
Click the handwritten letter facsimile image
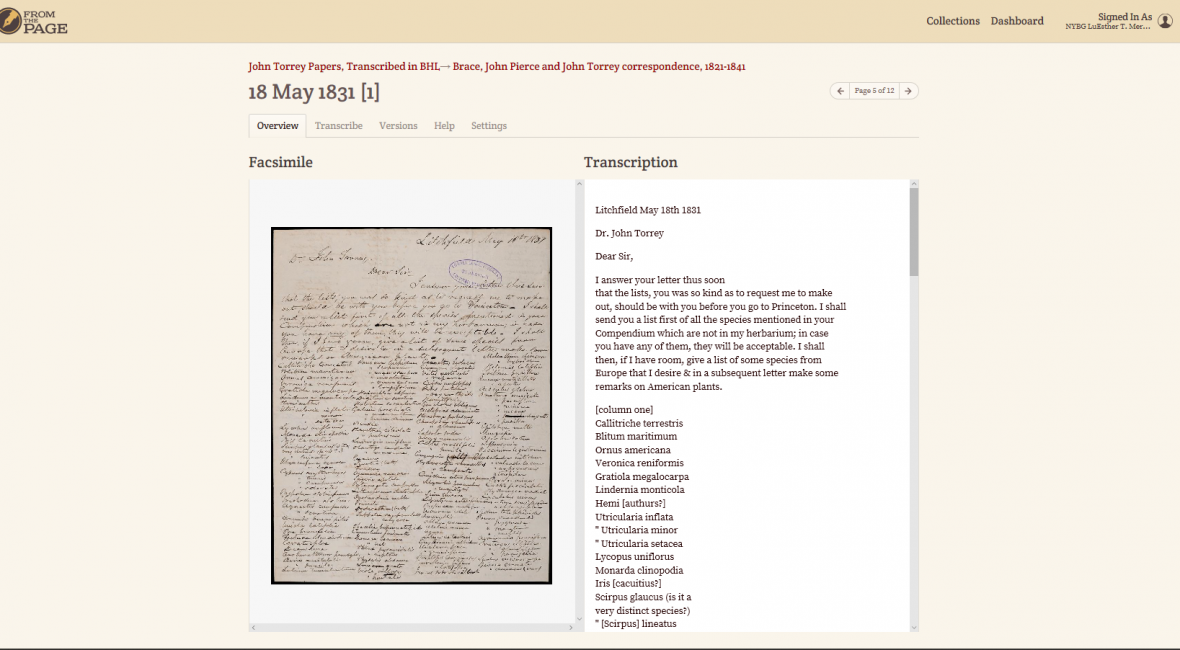(411, 405)
